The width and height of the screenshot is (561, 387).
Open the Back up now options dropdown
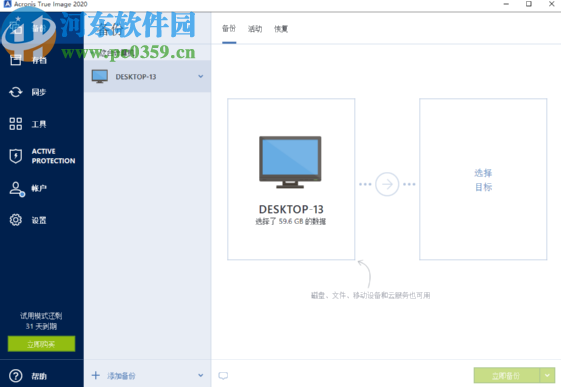(x=547, y=376)
